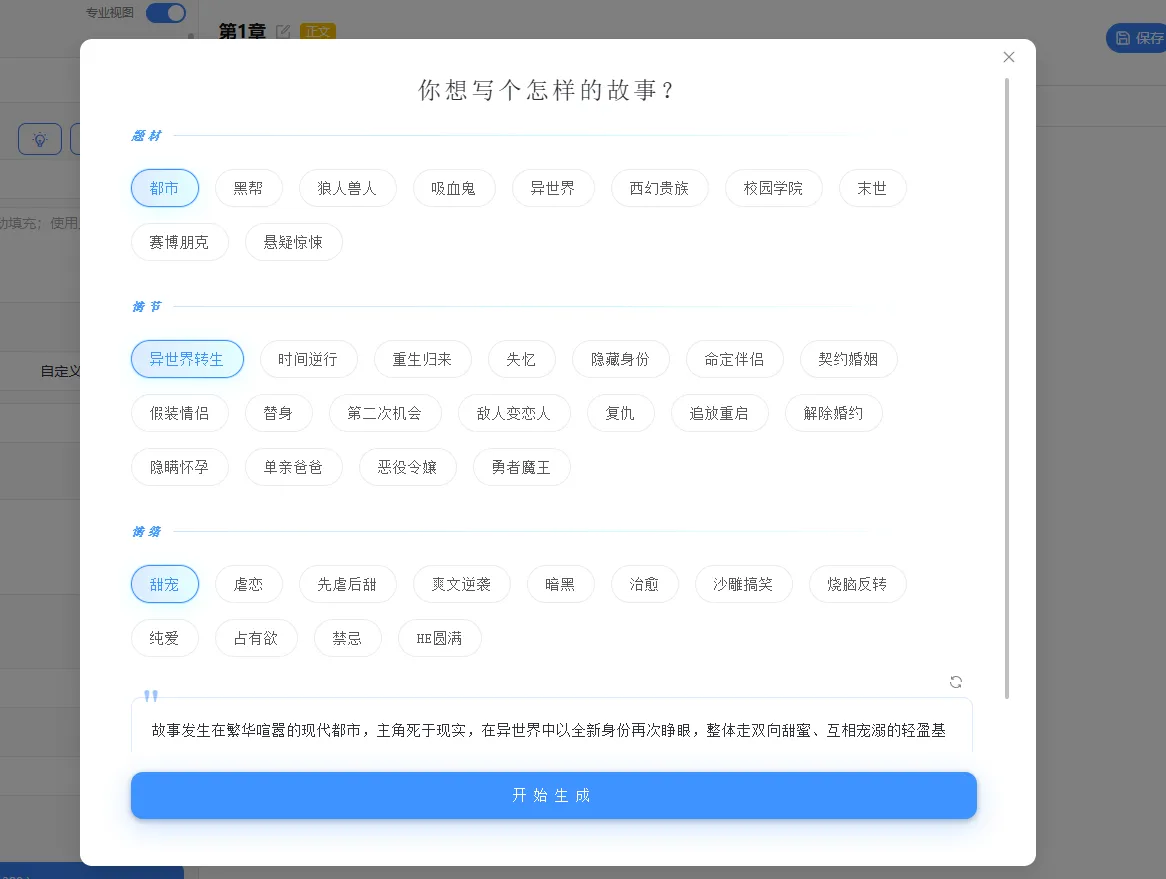Image resolution: width=1166 pixels, height=879 pixels.
Task: Select the 第二次机会 plot tag
Action: click(384, 413)
